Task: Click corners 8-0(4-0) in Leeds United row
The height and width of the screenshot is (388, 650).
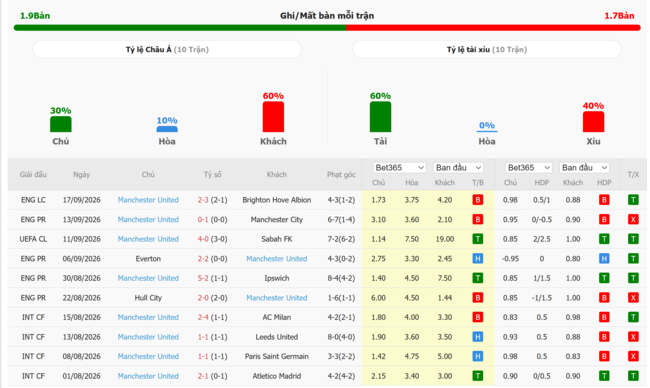Action: [341, 337]
